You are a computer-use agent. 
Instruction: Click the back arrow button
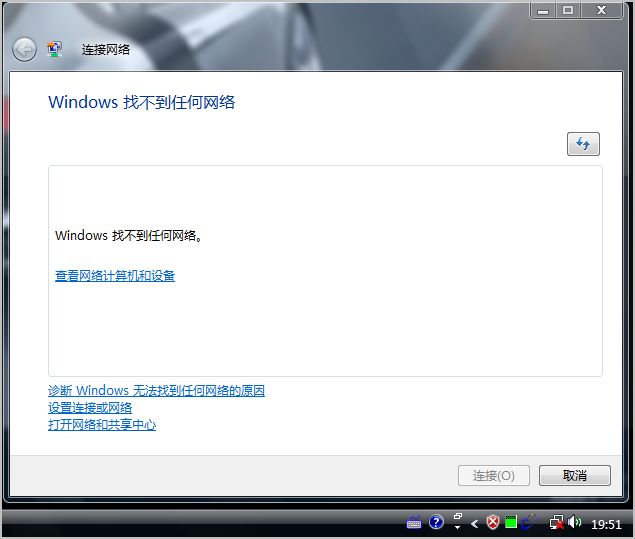tap(24, 49)
